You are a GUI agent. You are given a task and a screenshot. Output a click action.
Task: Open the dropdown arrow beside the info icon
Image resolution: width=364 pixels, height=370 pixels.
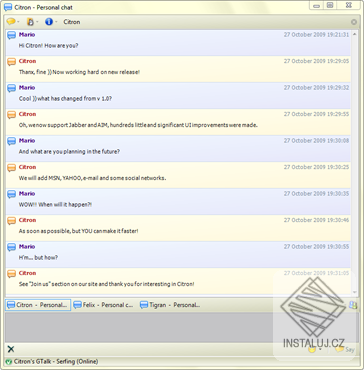click(56, 22)
